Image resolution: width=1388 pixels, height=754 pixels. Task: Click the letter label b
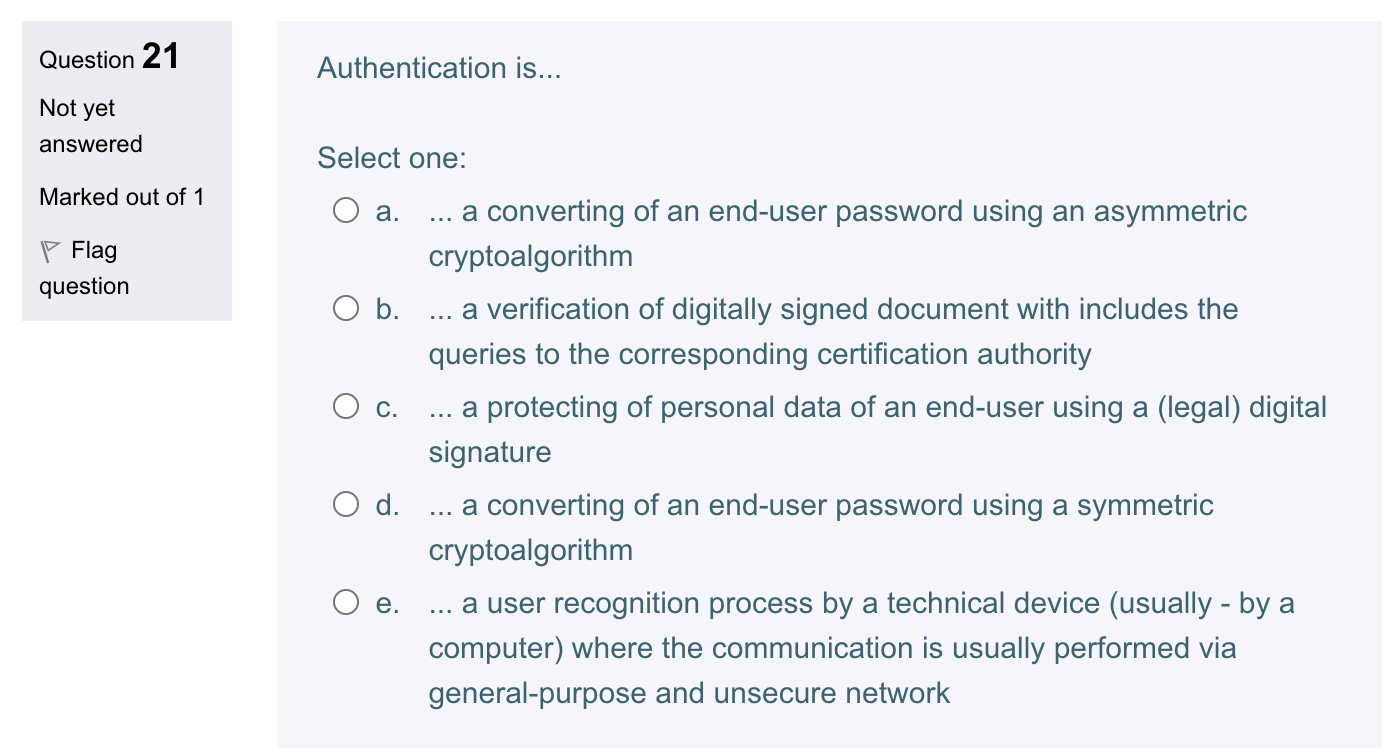pyautogui.click(x=385, y=309)
